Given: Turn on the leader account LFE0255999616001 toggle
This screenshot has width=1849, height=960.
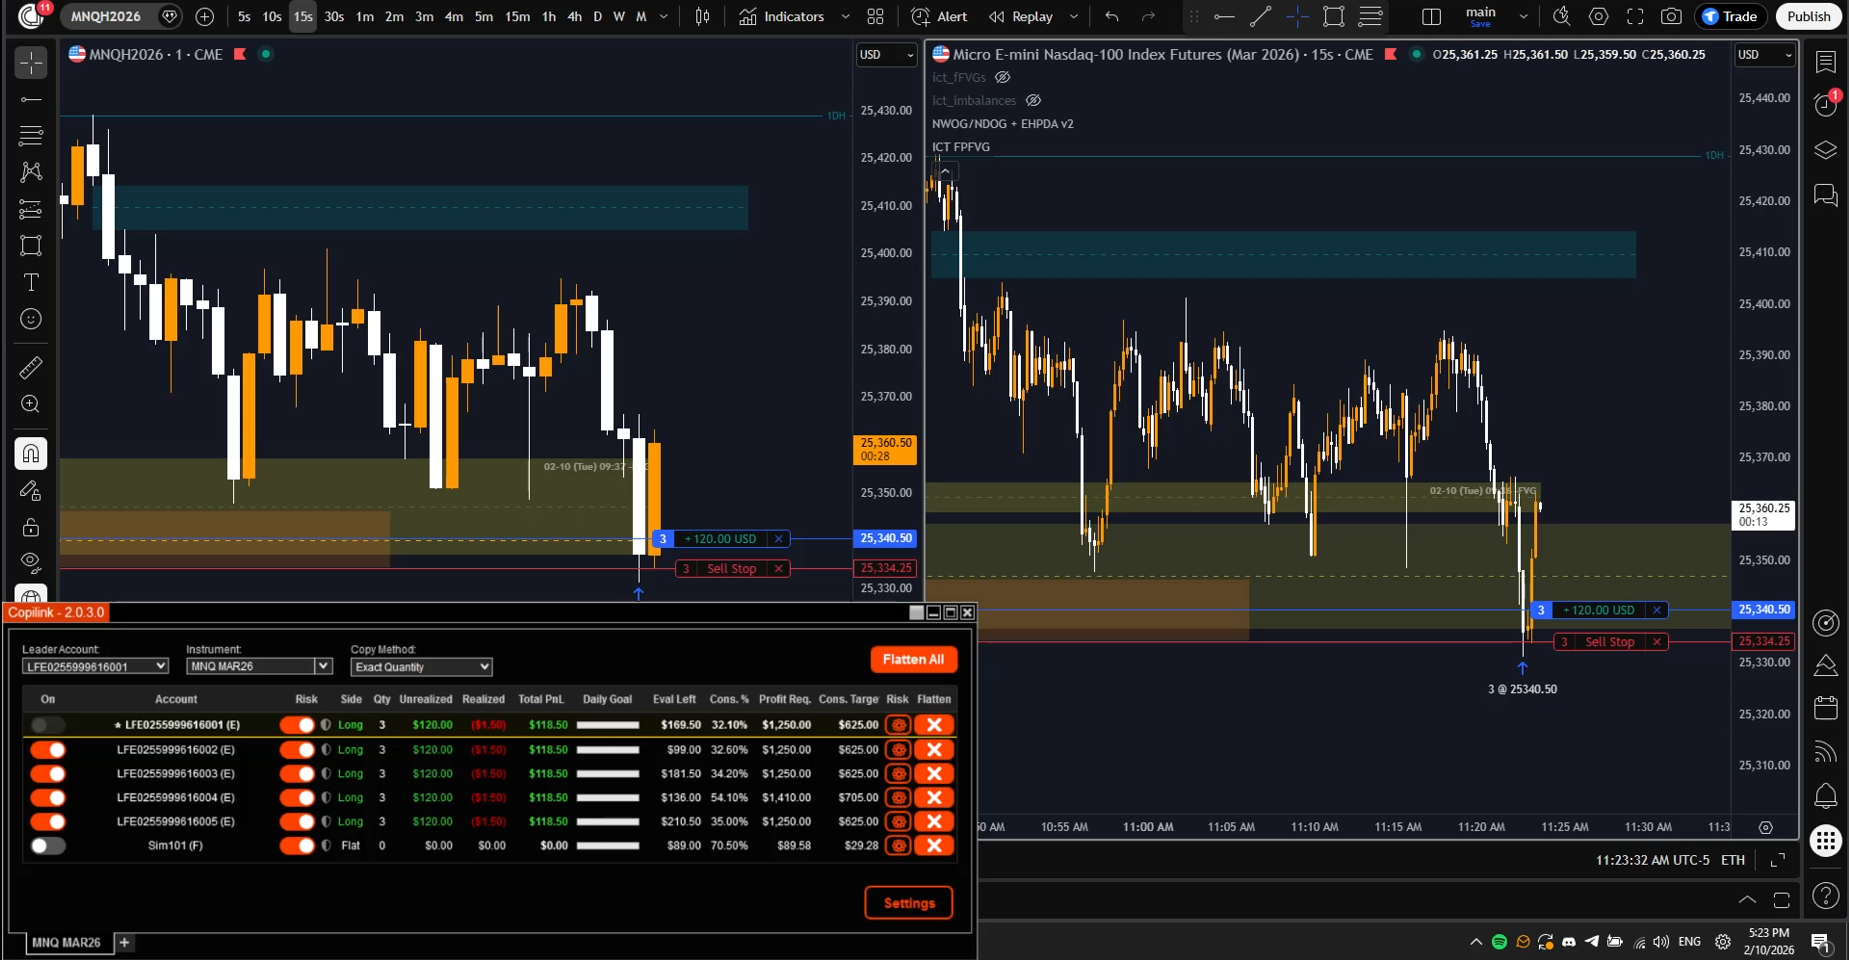Looking at the screenshot, I should point(48,725).
